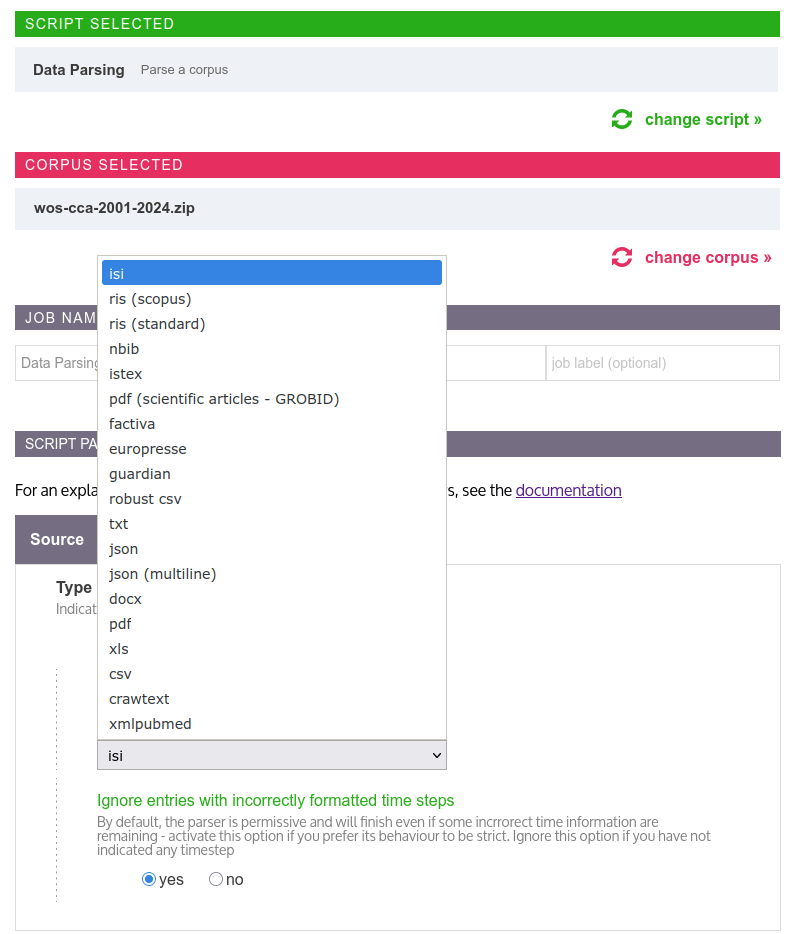Select the no radio button
Screen dimensions: 792x934
(216, 880)
